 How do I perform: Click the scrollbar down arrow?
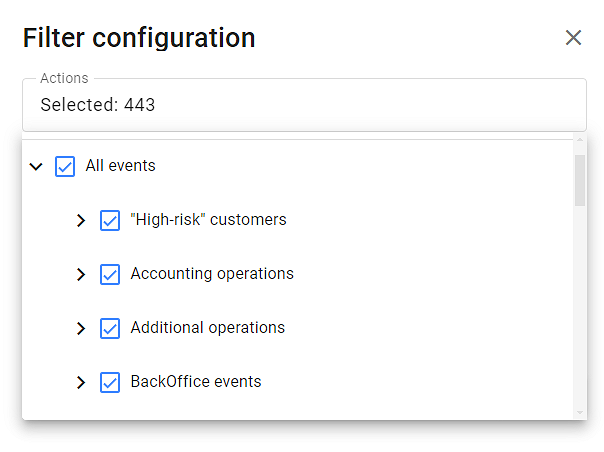(x=580, y=412)
